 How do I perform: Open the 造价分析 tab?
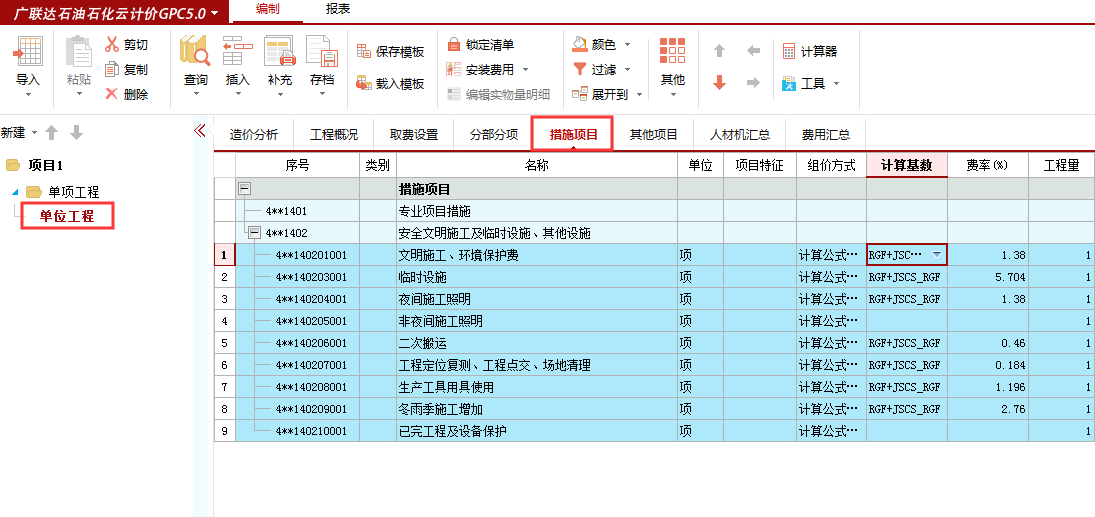pos(253,135)
